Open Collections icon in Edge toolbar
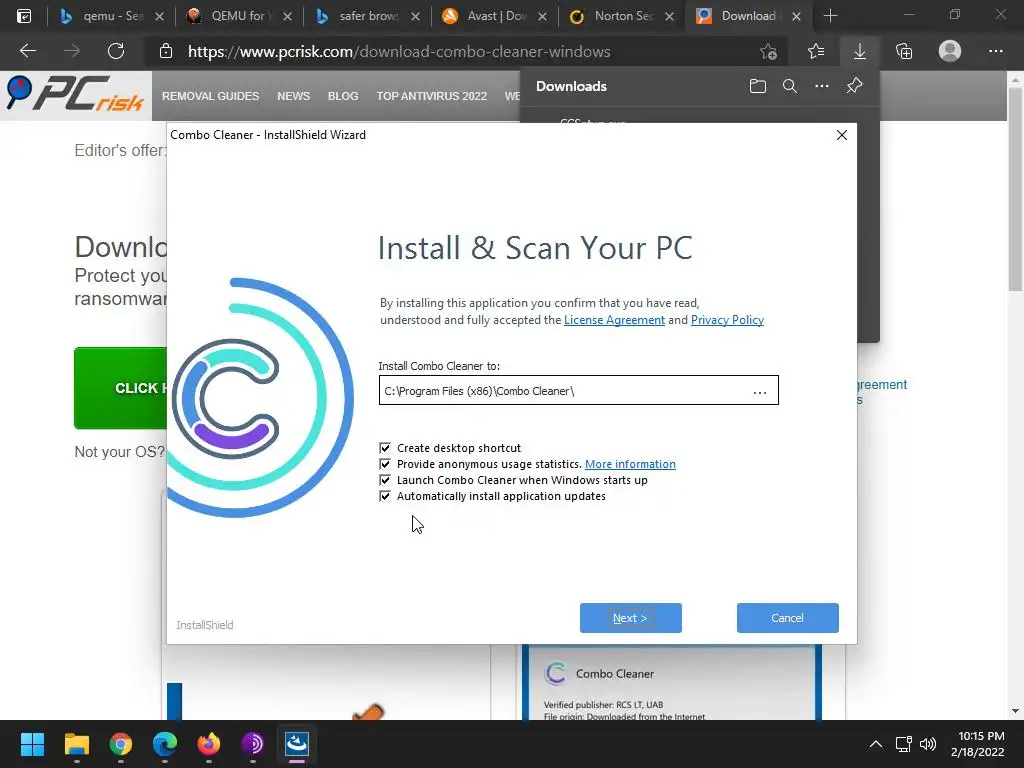 point(904,51)
